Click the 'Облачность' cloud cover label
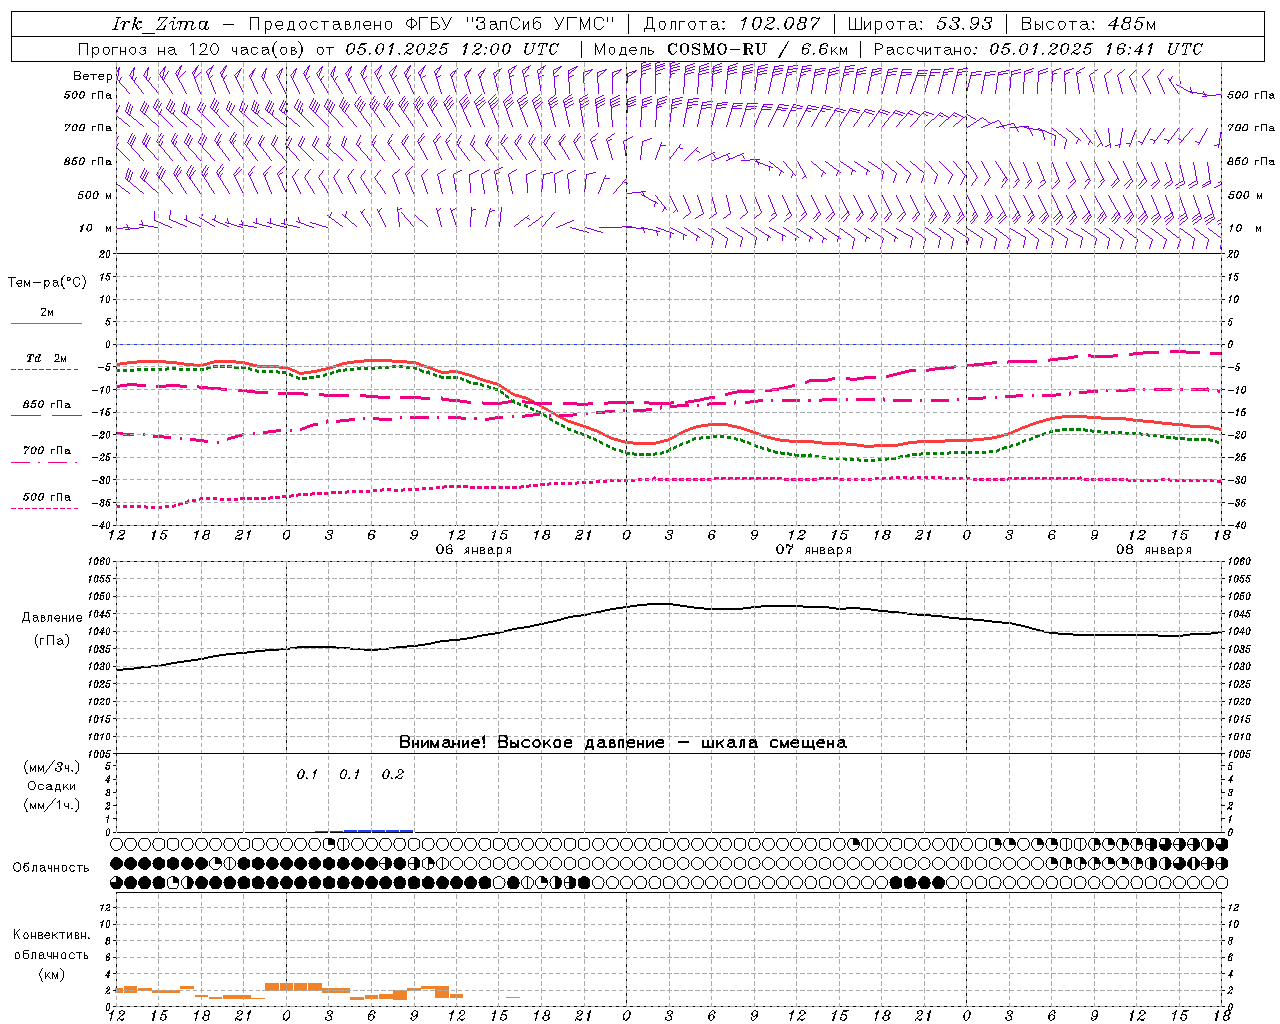The image size is (1280, 1024). [x=51, y=867]
